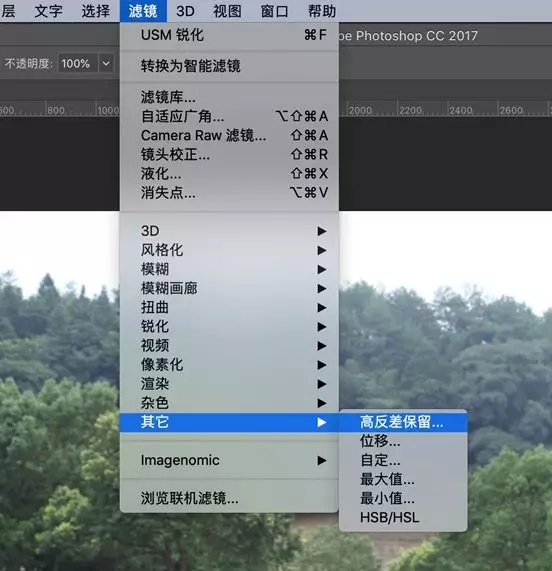Select 位移... filter
The image size is (552, 571).
(x=403, y=441)
